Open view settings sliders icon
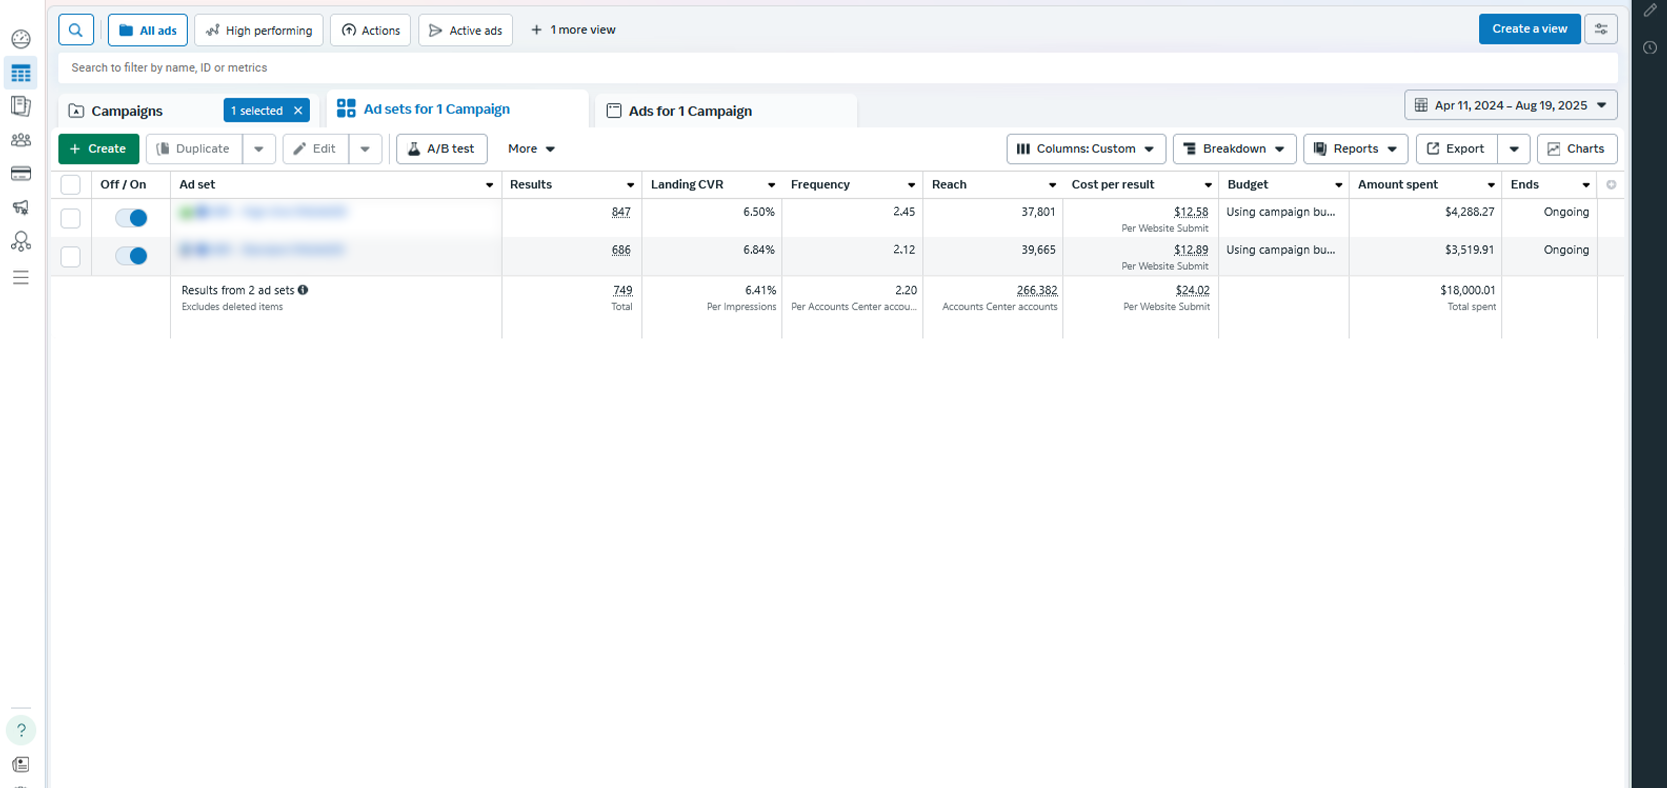Screen dimensions: 1667x788 click(1601, 30)
